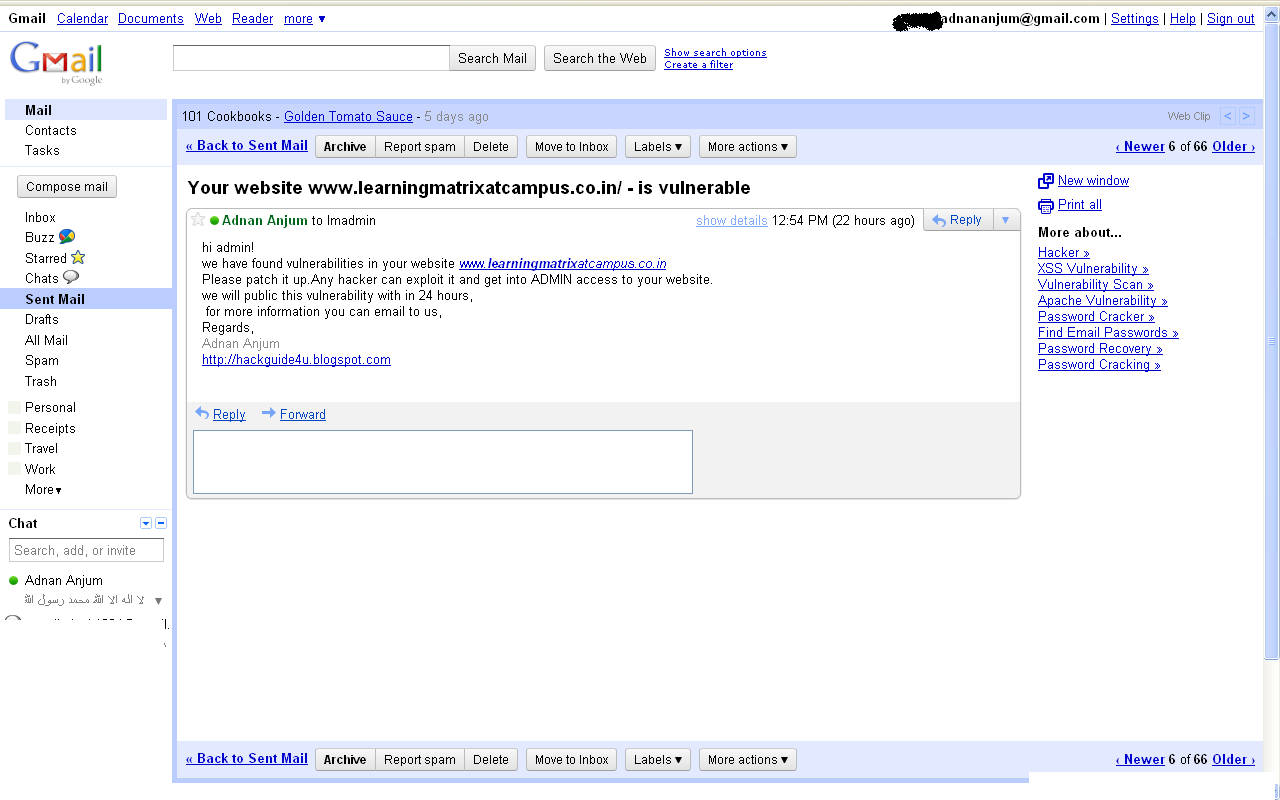This screenshot has width=1280, height=800.
Task: Show previous web clip arrow
Action: coord(1228,116)
